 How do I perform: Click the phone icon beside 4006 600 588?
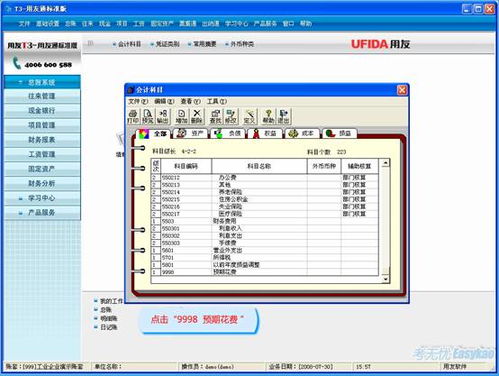[16, 63]
